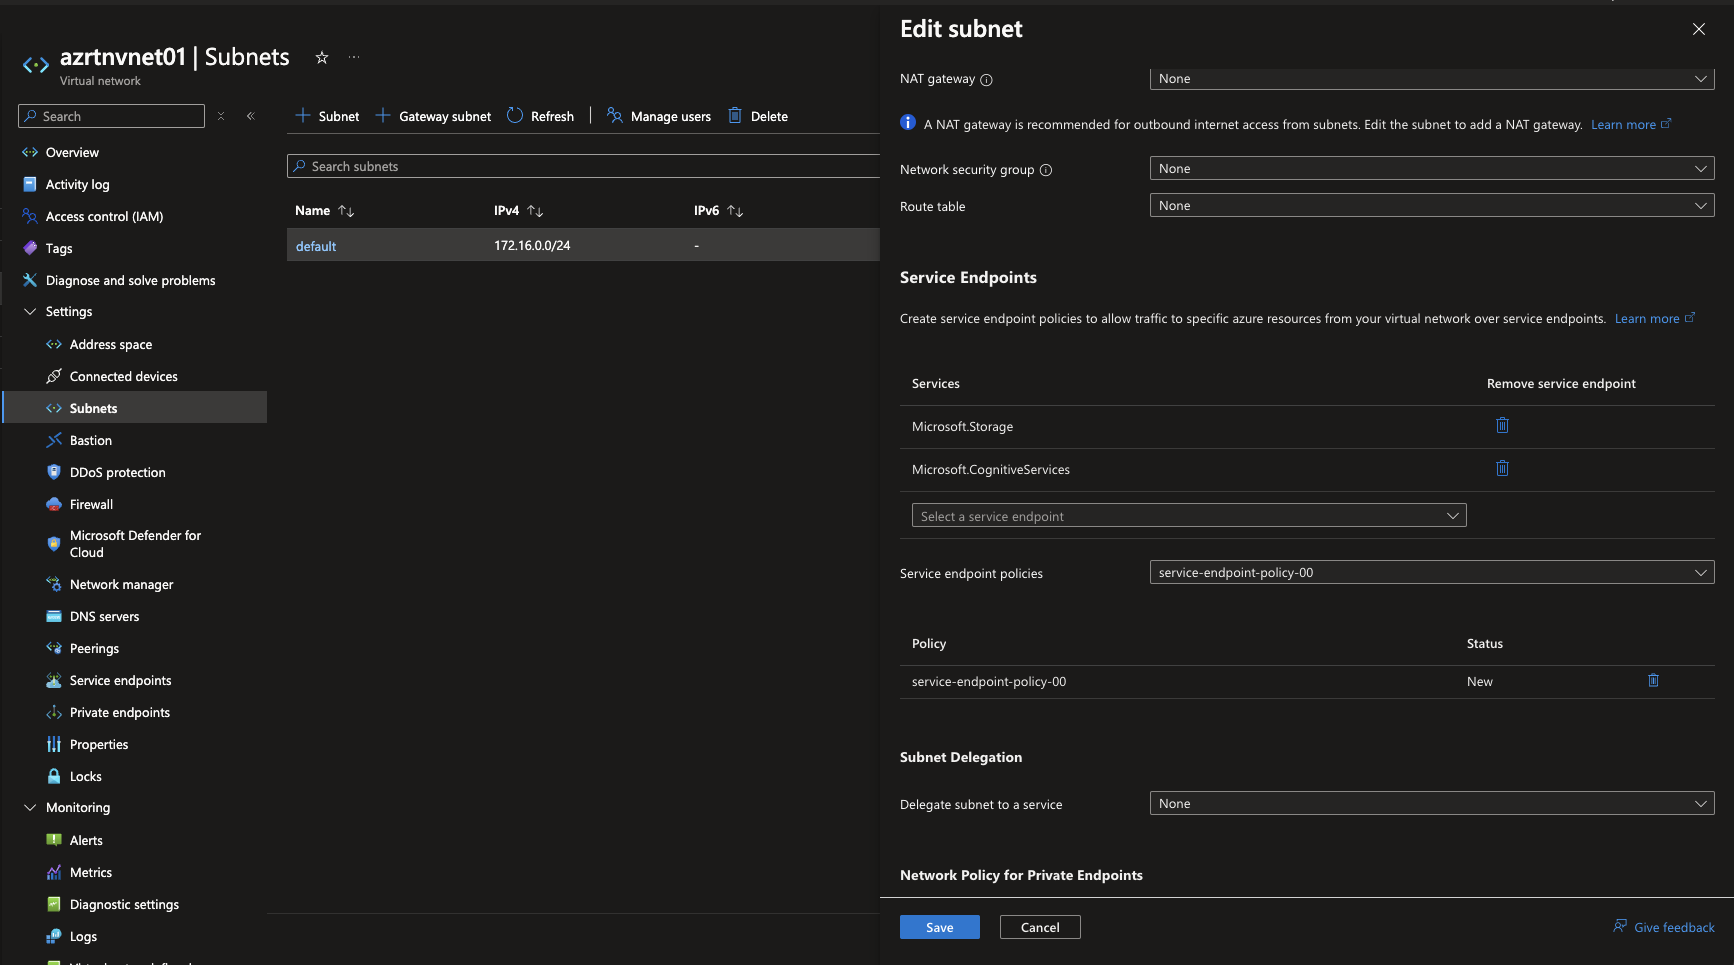Open the Firewall section

coord(92,504)
